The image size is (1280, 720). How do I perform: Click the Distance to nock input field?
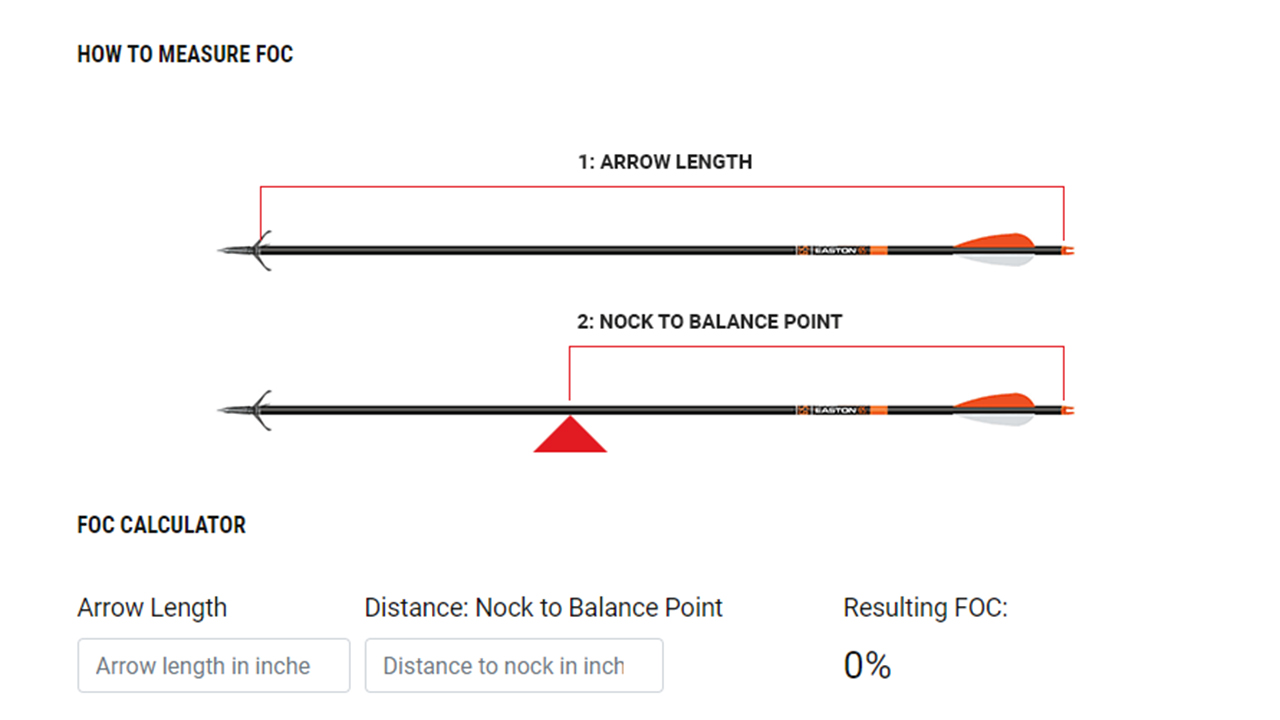pos(513,666)
